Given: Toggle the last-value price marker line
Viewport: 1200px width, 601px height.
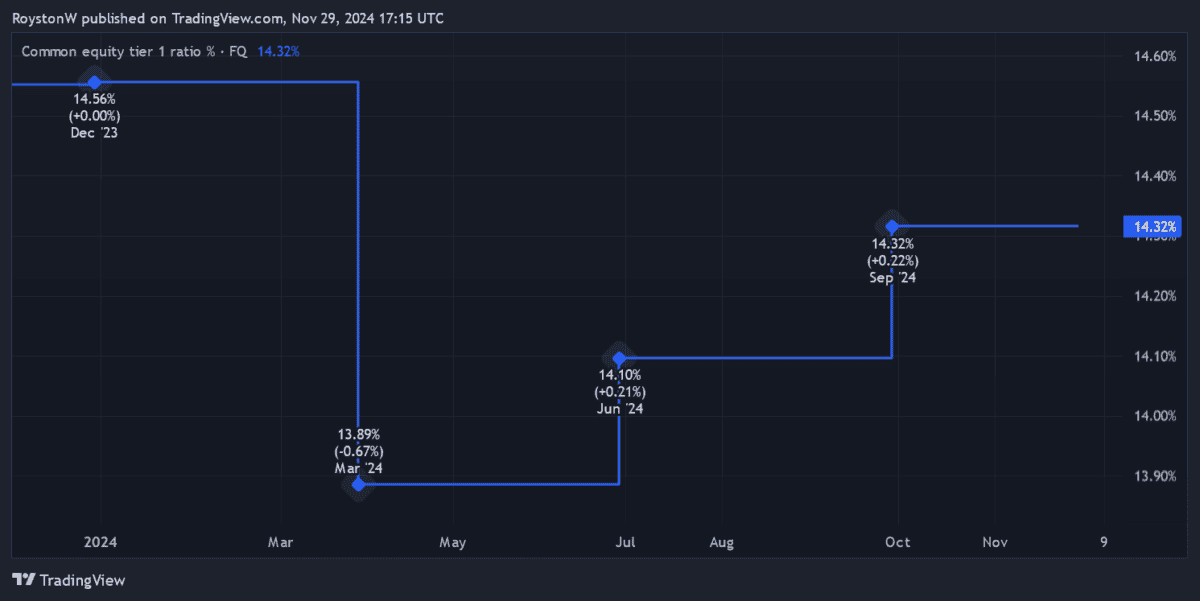Looking at the screenshot, I should click(x=1000, y=226).
